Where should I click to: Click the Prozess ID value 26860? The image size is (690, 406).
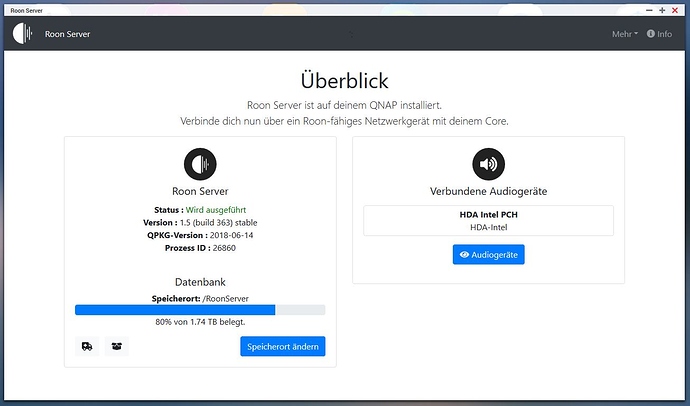[x=224, y=248]
